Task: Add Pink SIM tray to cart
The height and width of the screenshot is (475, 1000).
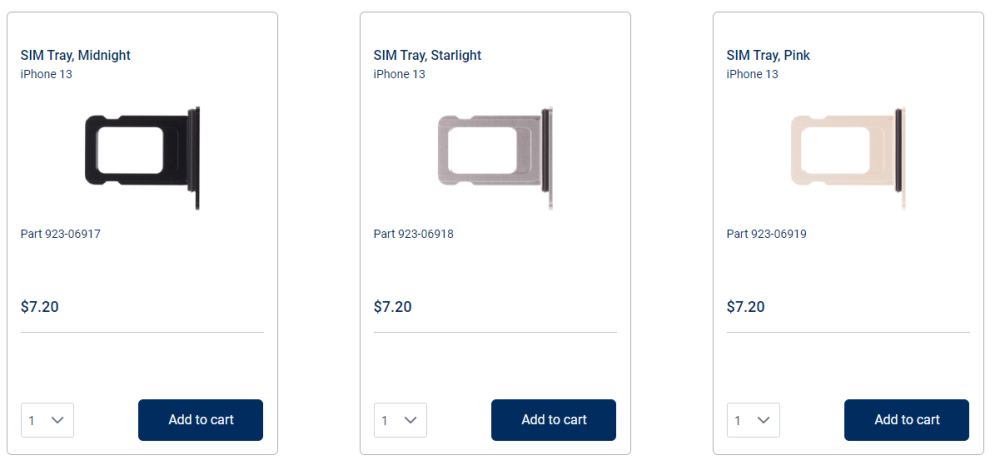Action: [x=907, y=420]
